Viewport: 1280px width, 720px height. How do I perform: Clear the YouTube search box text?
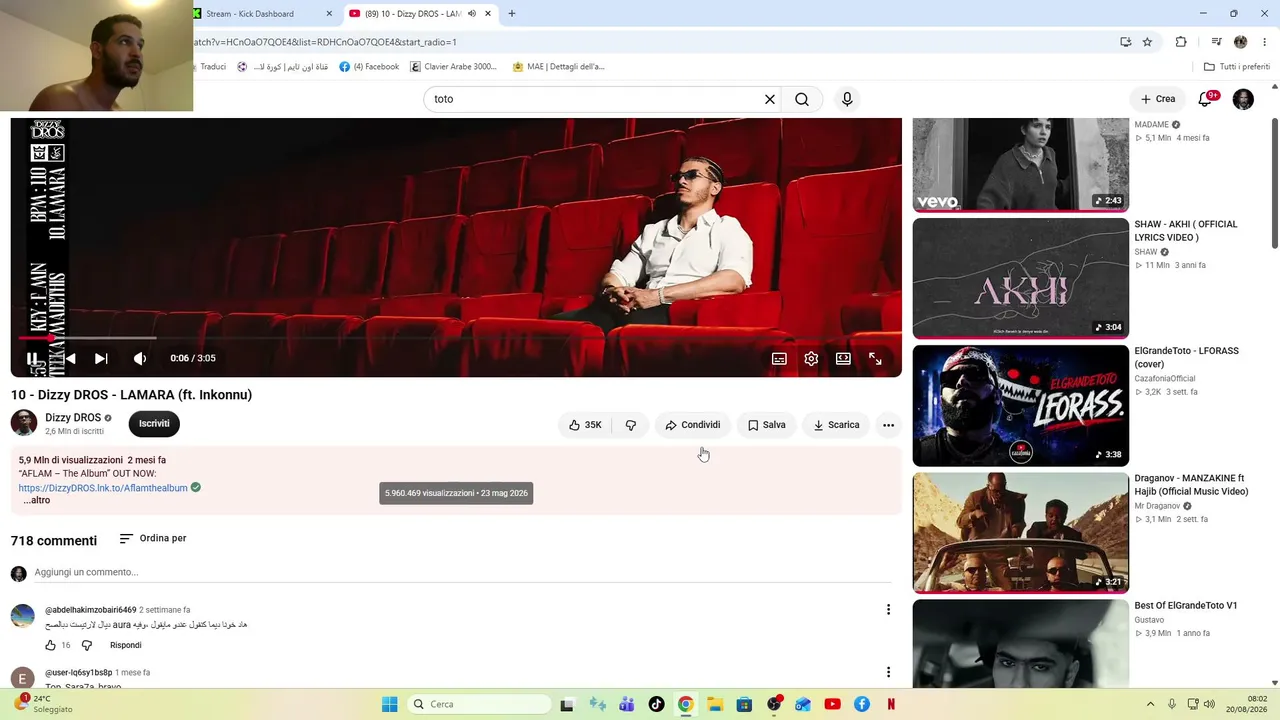coord(770,99)
